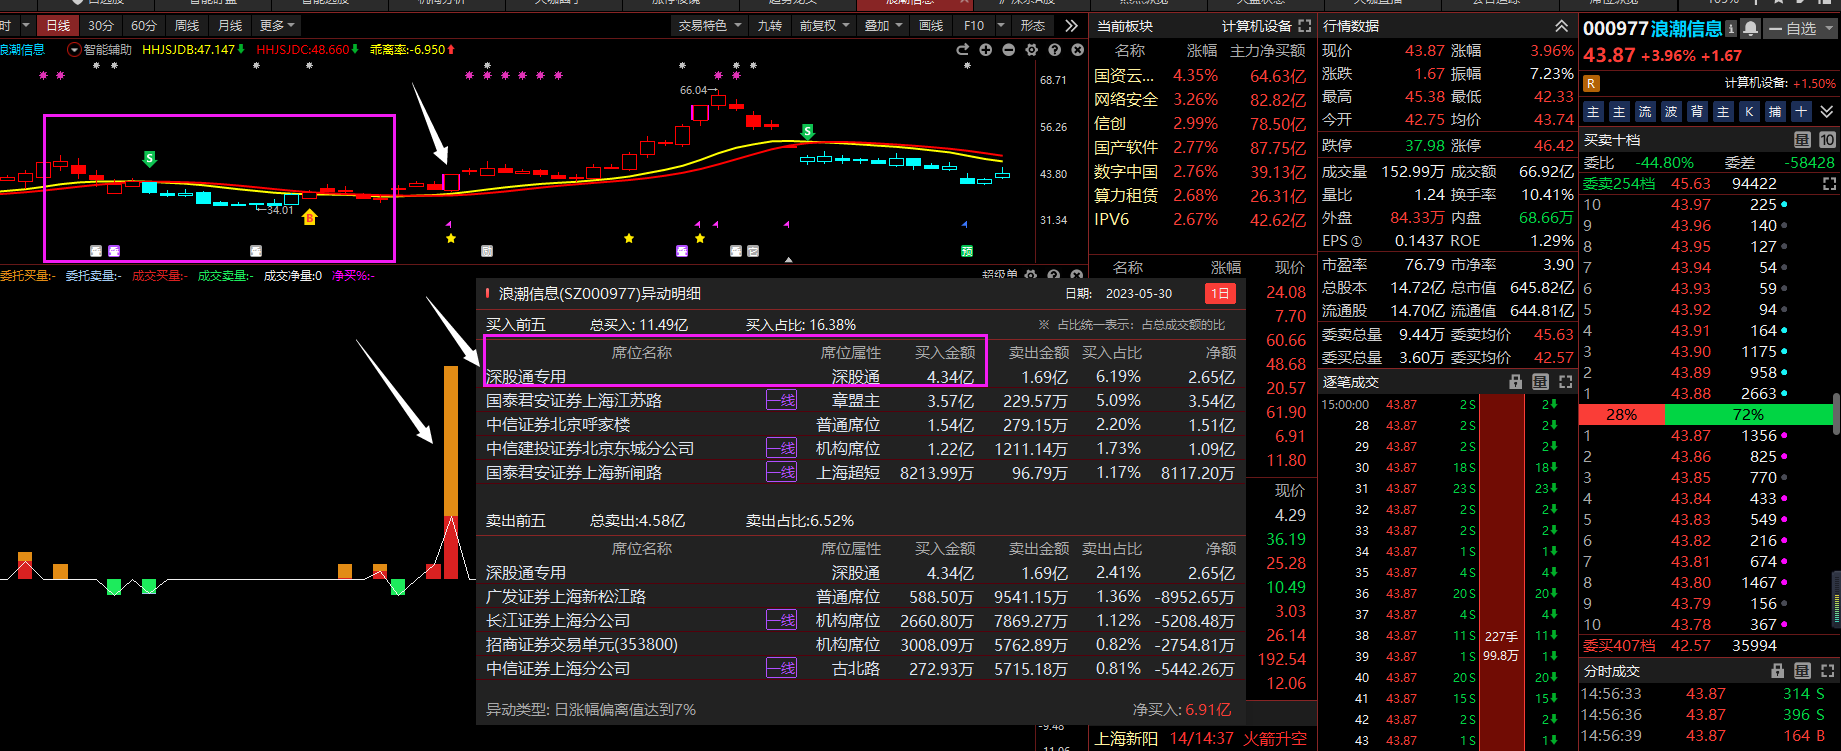Screen dimensions: 1841x751
Task: Expand more toolbar items double chevron
Action: (x=1071, y=25)
